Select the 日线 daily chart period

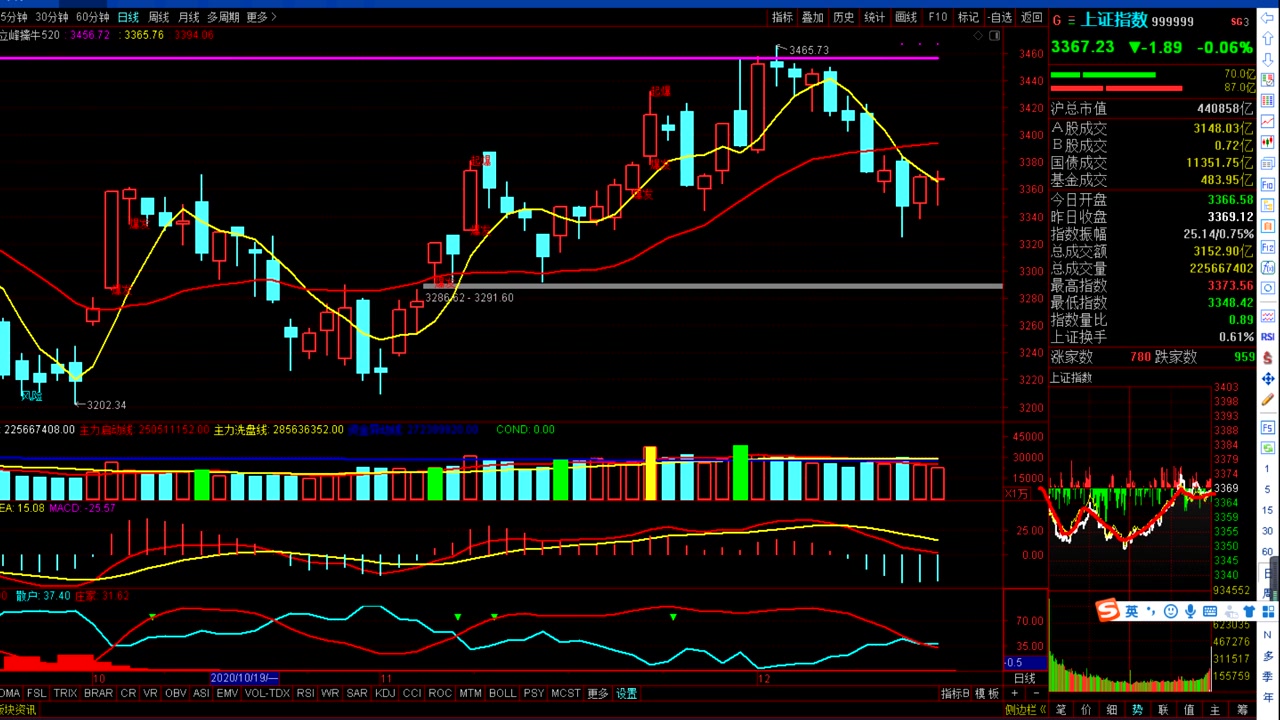coord(128,17)
